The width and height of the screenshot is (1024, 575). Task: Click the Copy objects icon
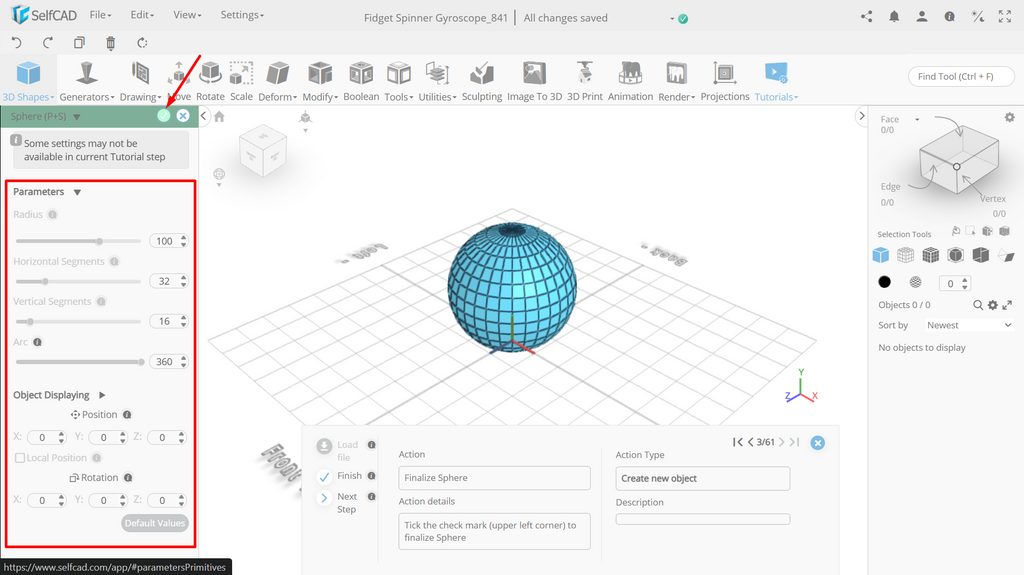(79, 42)
